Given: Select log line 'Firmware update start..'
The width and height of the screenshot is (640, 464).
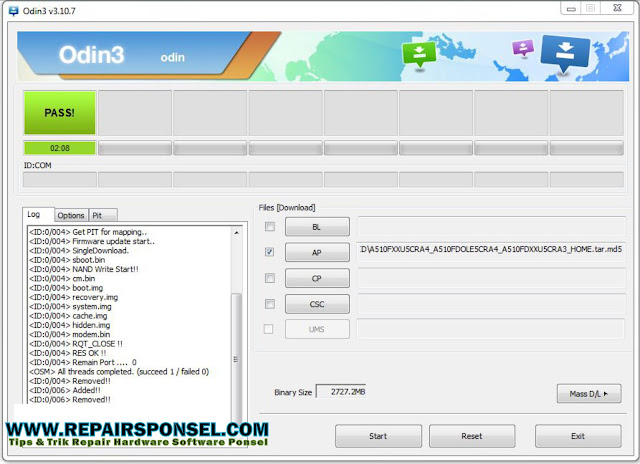Looking at the screenshot, I should point(92,241).
